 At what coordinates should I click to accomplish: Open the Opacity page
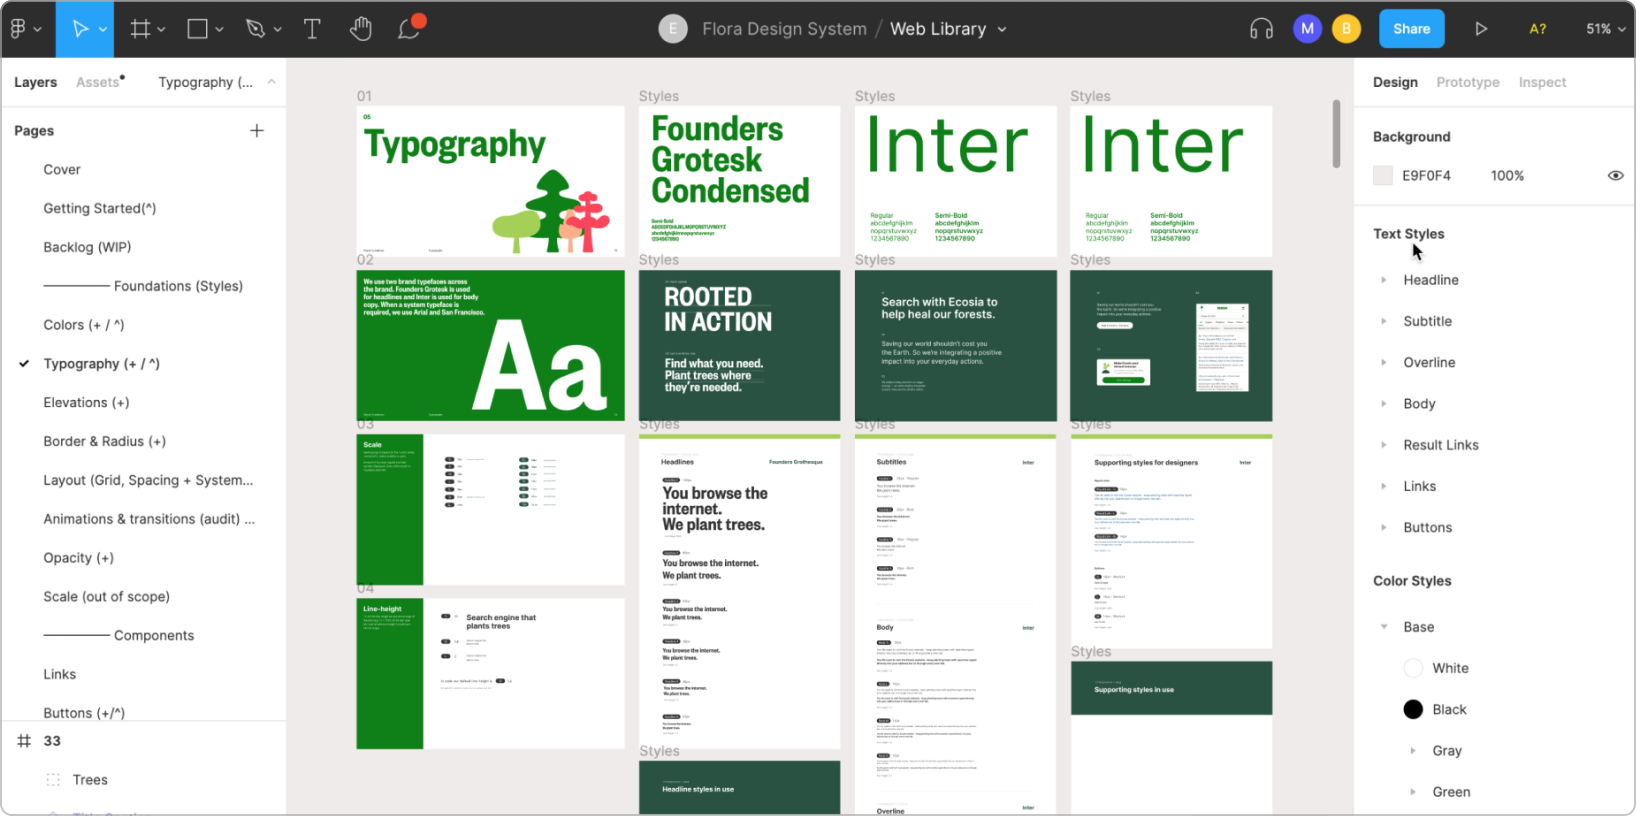pos(78,558)
